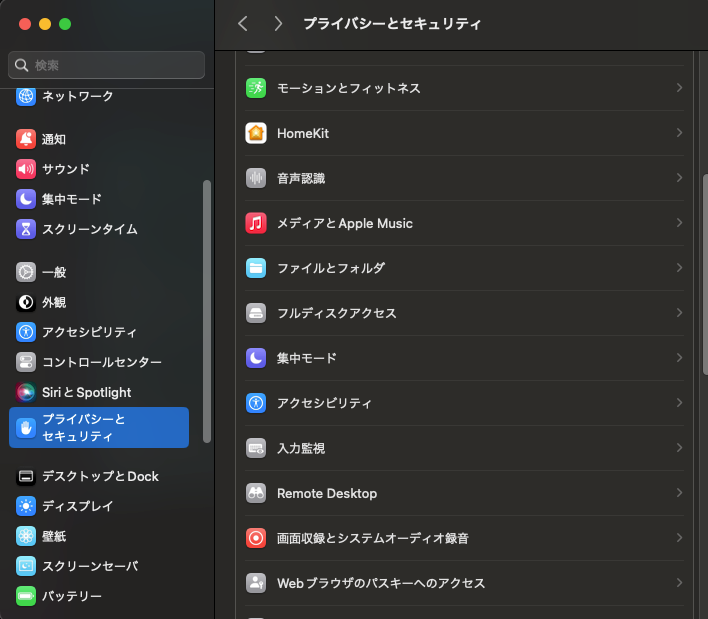This screenshot has width=708, height=619.
Task: Click the passkey access person icon
Action: coord(256,583)
